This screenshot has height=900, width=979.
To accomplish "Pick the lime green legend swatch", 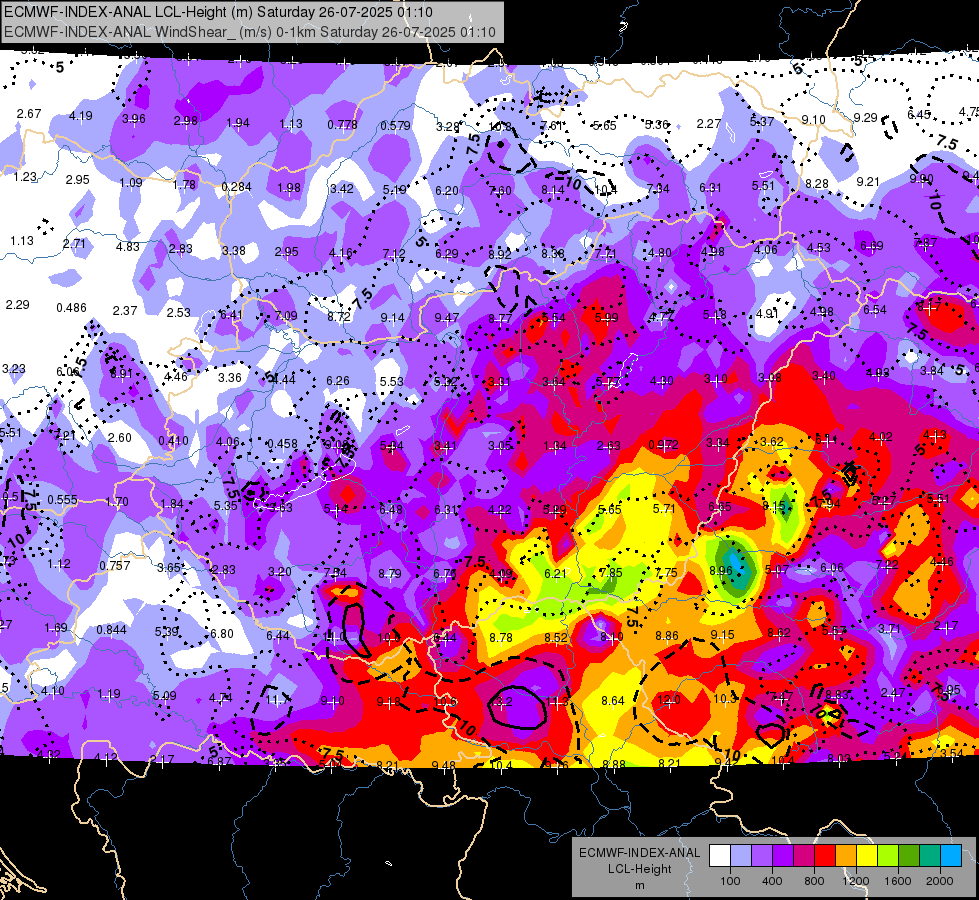I will 887,856.
